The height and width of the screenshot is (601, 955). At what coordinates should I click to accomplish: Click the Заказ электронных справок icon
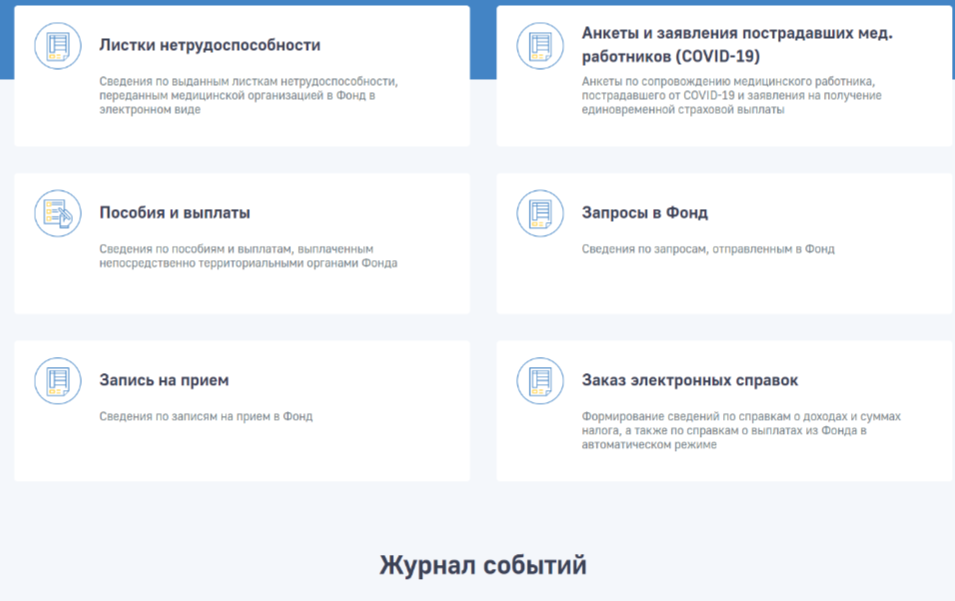540,381
